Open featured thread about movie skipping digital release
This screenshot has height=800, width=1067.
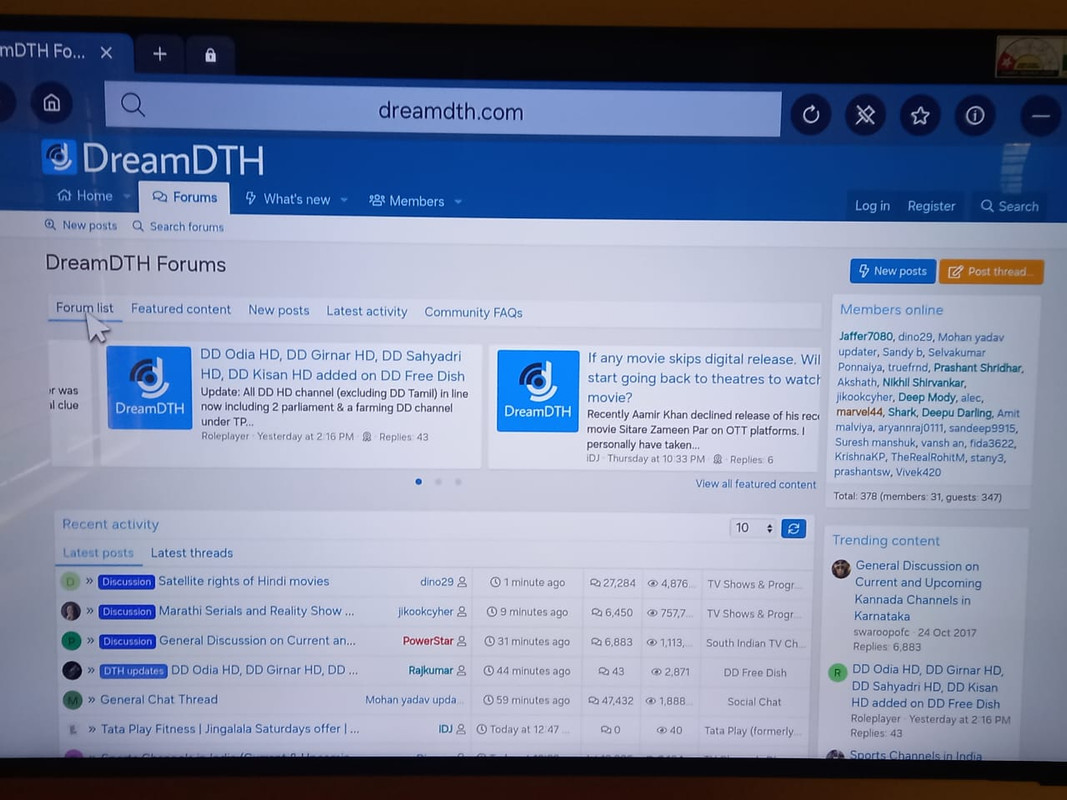coord(704,378)
